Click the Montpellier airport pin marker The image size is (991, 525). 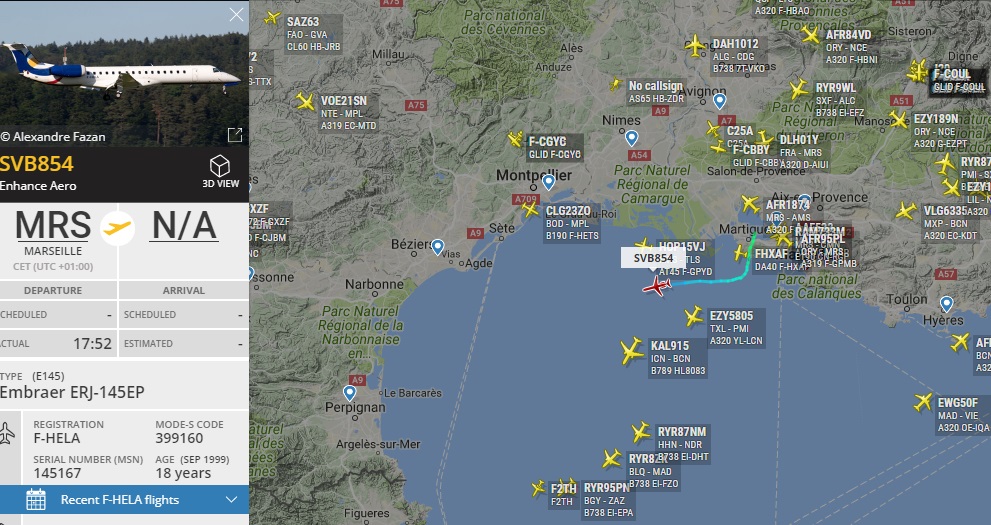(x=549, y=183)
